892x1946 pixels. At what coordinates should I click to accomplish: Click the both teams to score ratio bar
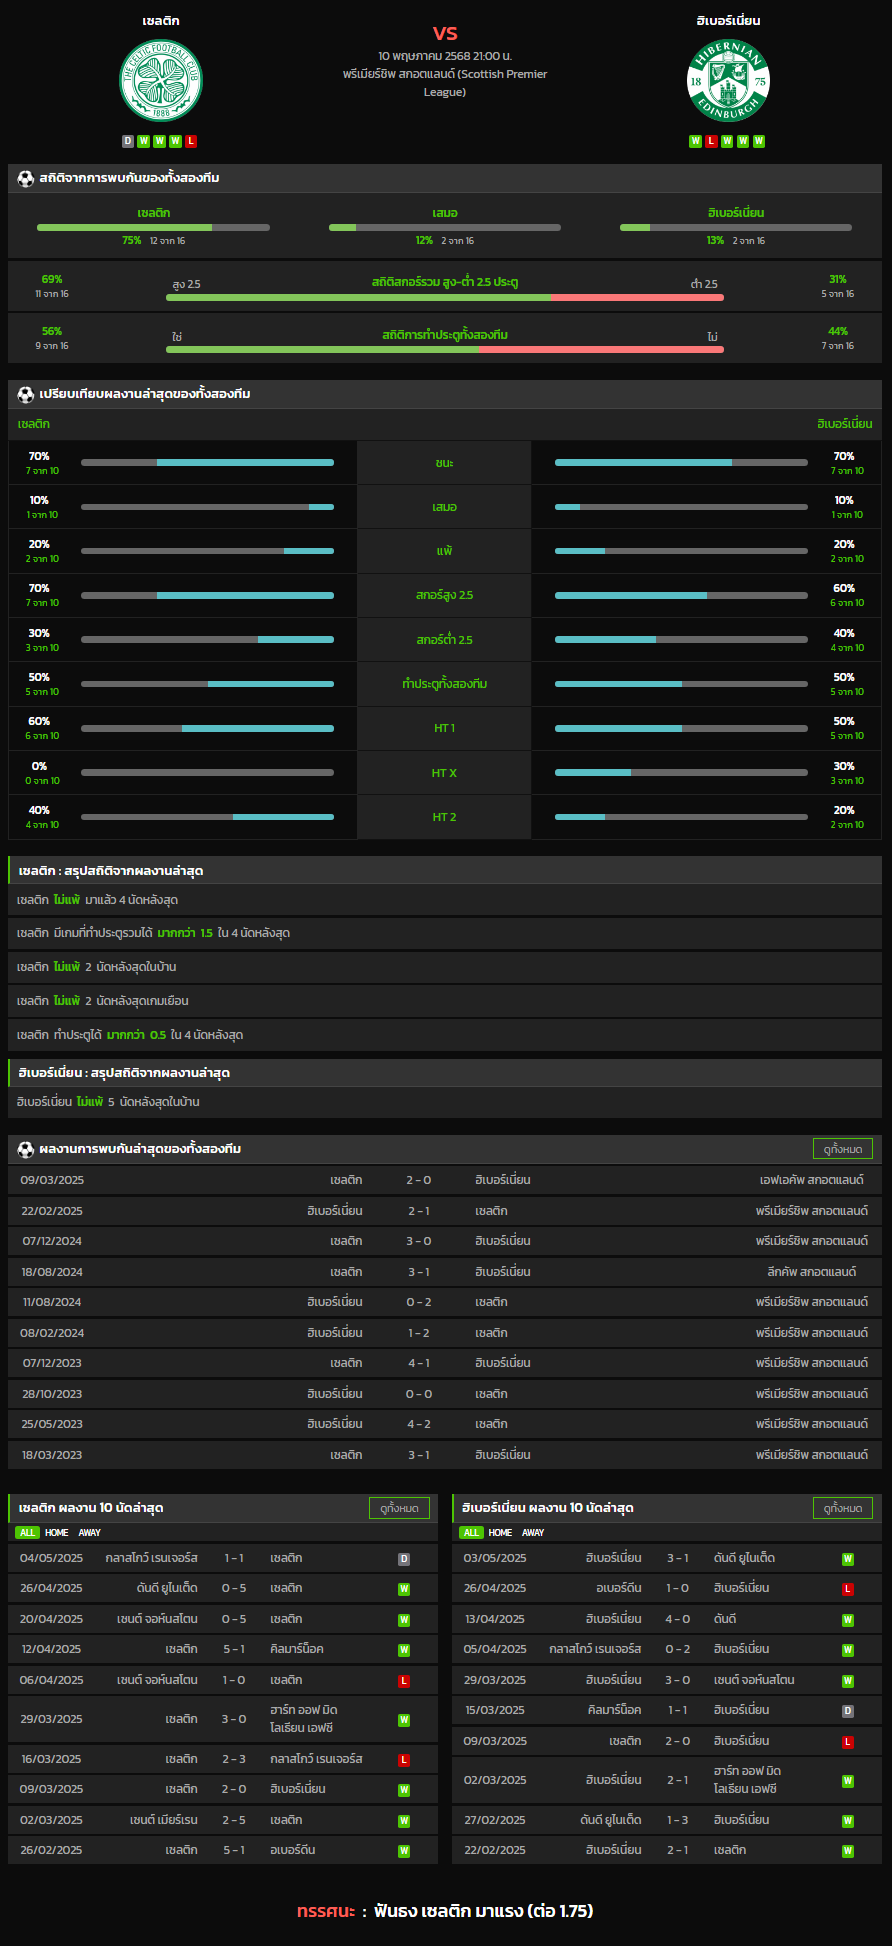point(445,349)
